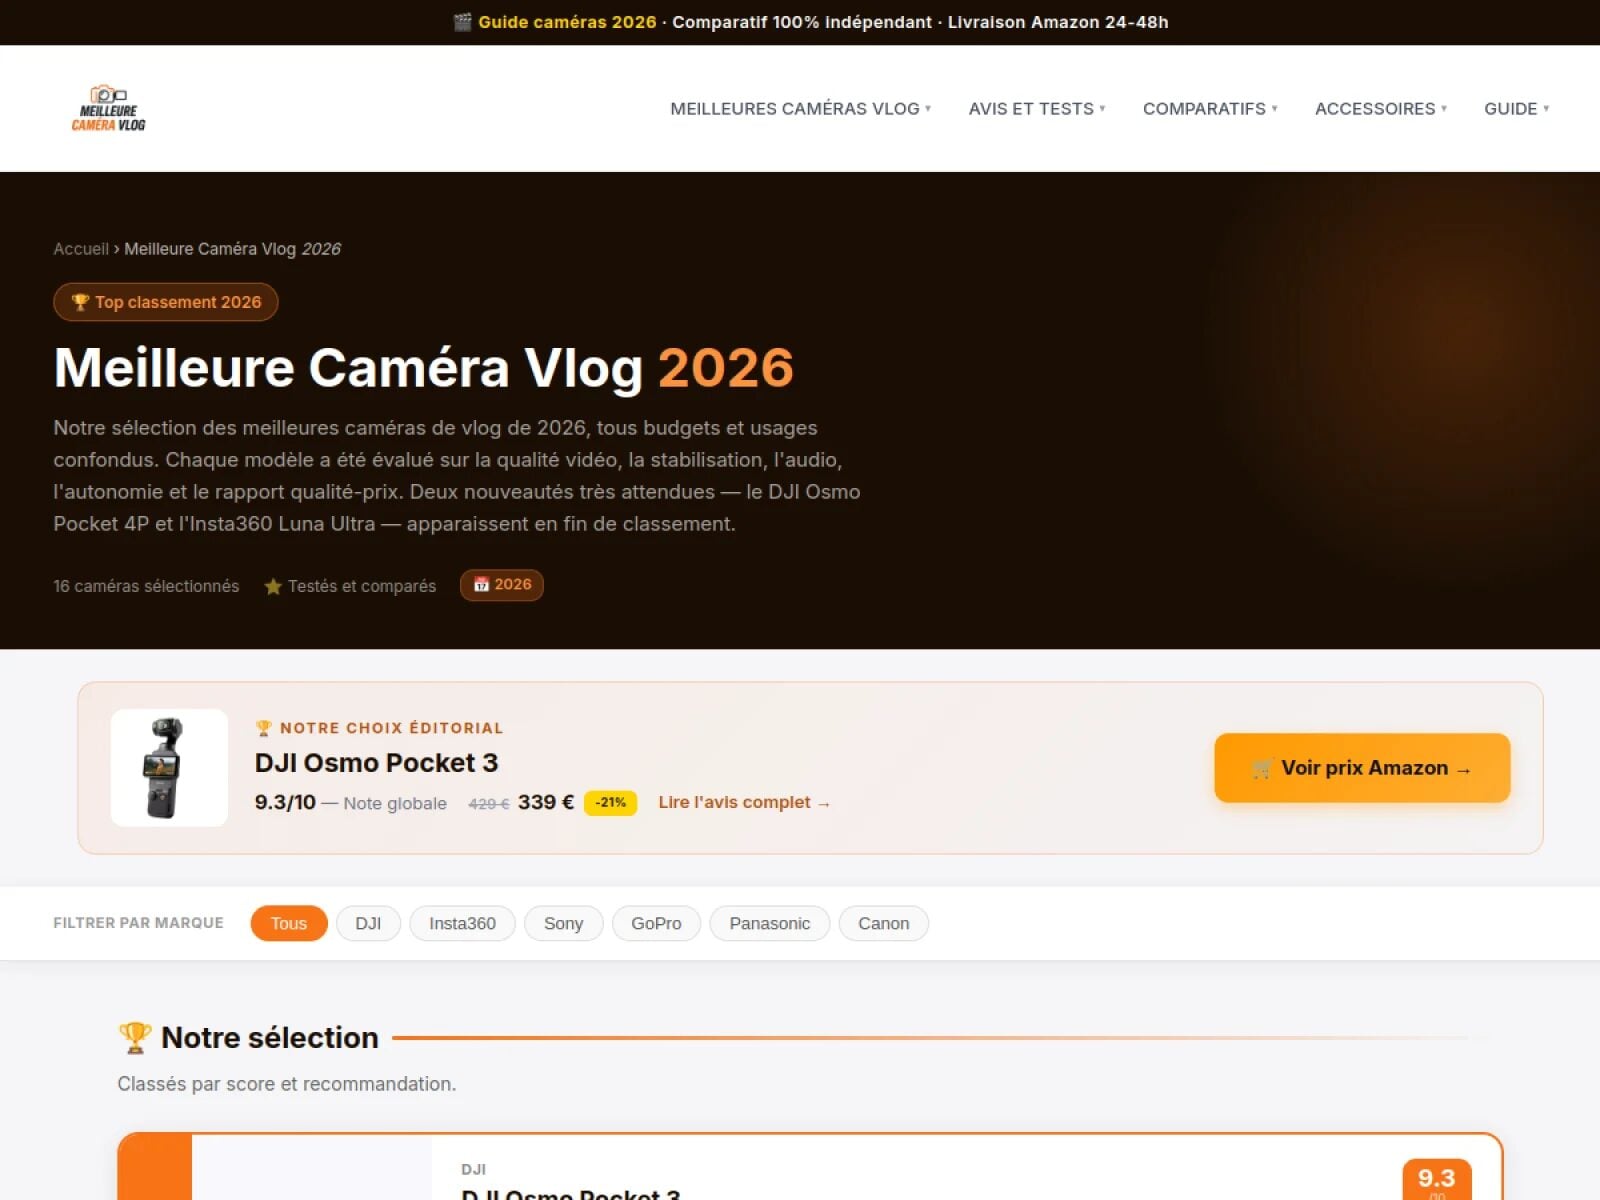Click the Meilleure Caméra Vlog 2026 breadcrumb item
This screenshot has height=1200, width=1600.
232,249
